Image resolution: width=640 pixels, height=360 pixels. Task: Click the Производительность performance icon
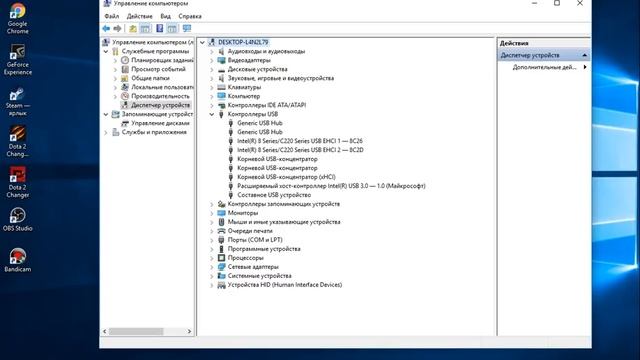coord(125,96)
